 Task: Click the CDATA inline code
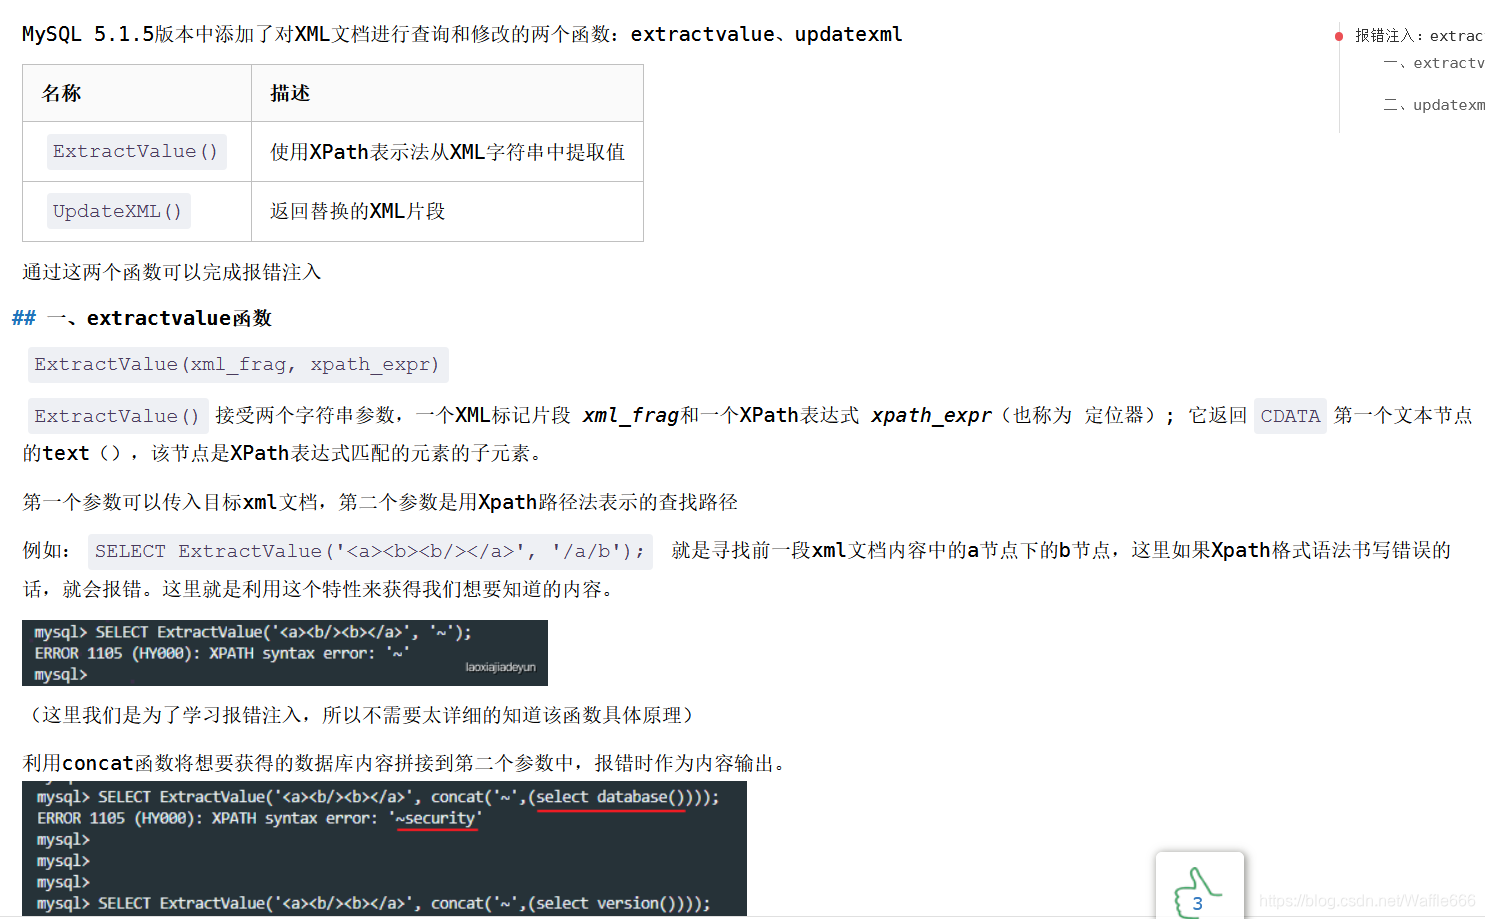coord(1290,416)
